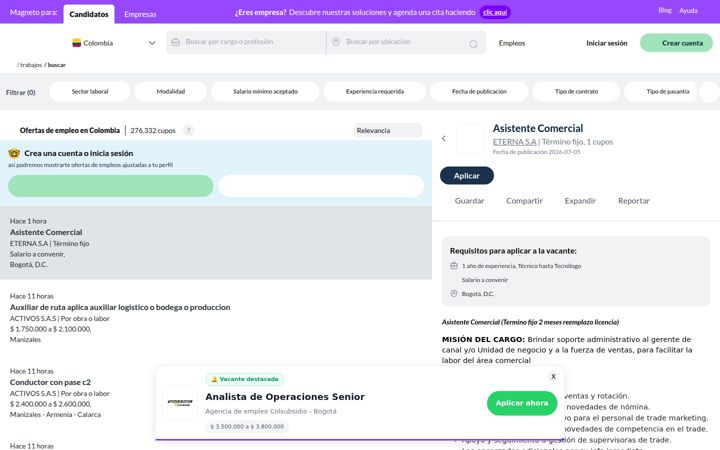
Task: Click the Buscar por cargo o profesión field
Action: [246, 42]
